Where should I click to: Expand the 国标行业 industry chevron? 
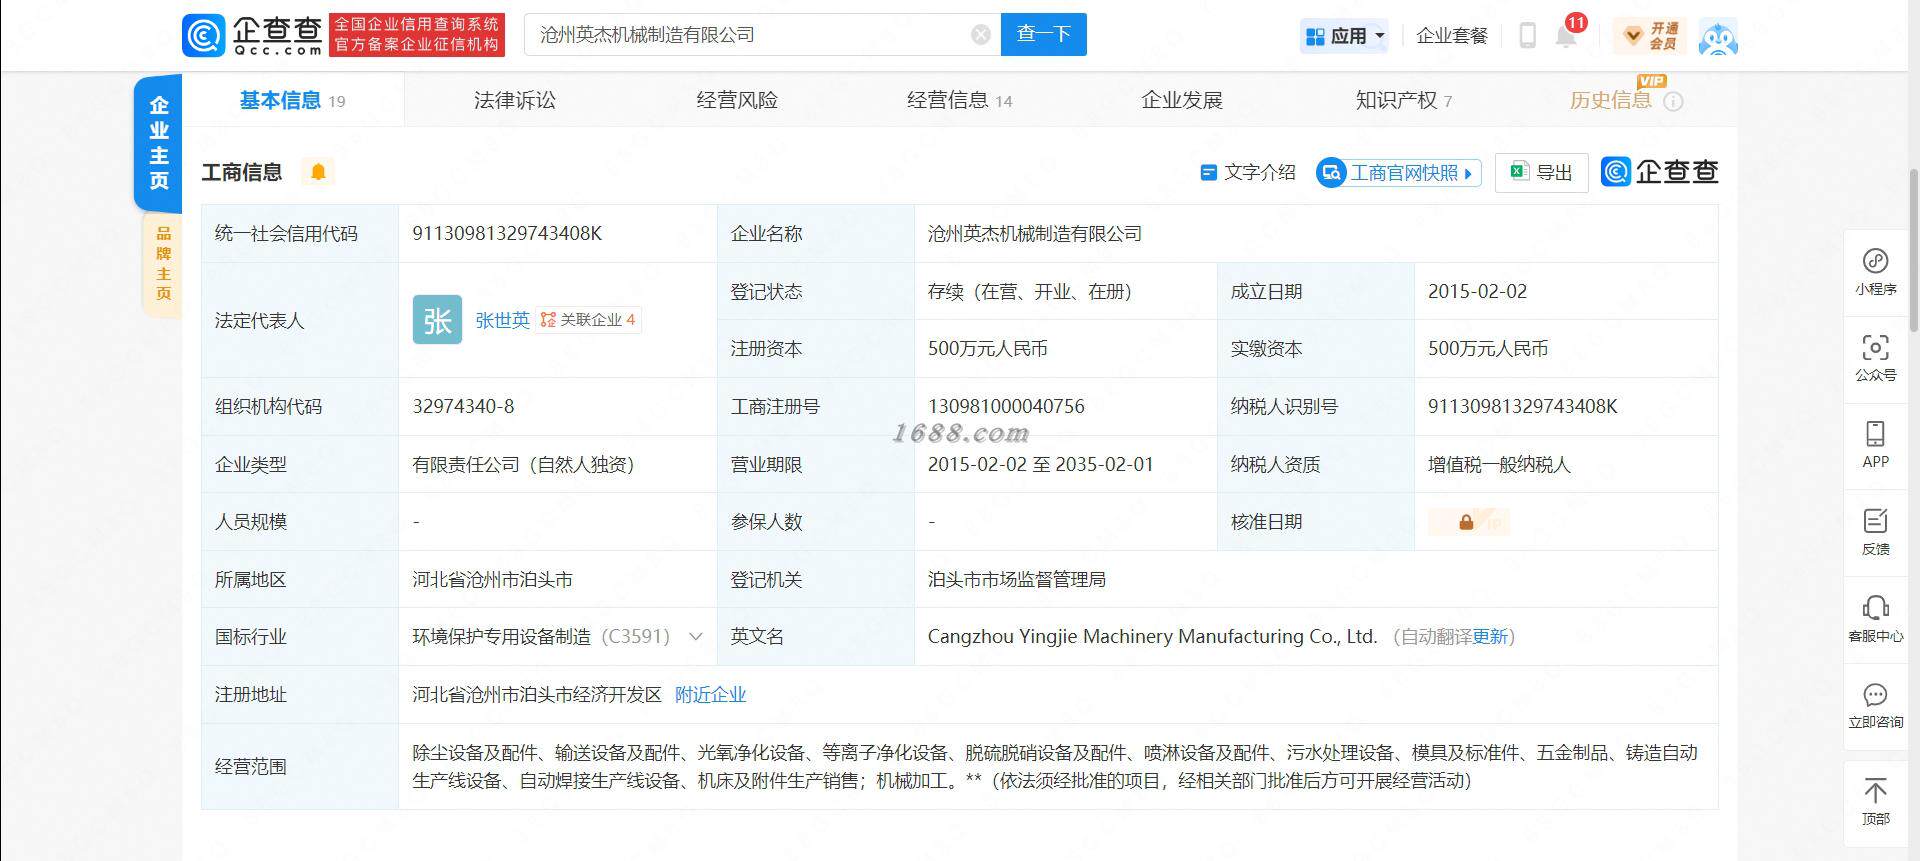[696, 636]
